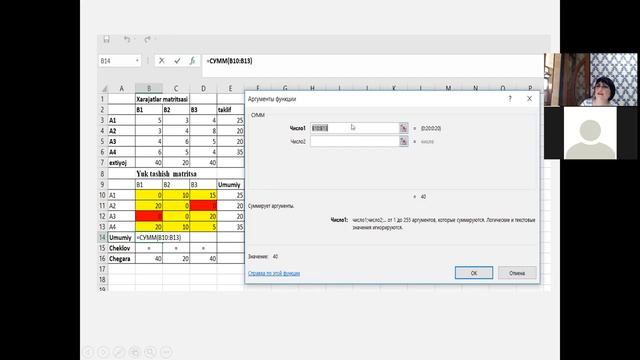Image resolution: width=640 pixels, height=360 pixels.
Task: Click the empty Число2 argument field
Action: click(x=354, y=142)
